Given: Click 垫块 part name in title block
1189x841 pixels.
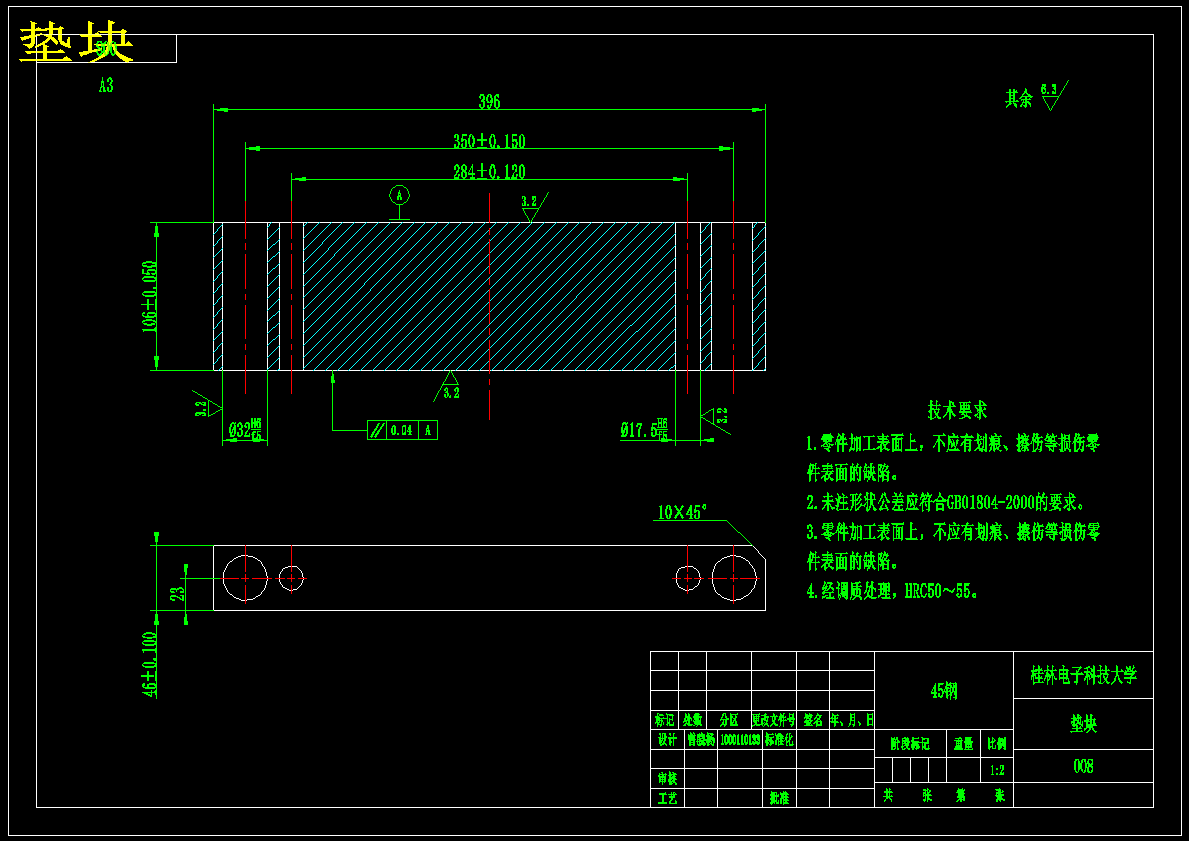Looking at the screenshot, I should pos(1084,724).
